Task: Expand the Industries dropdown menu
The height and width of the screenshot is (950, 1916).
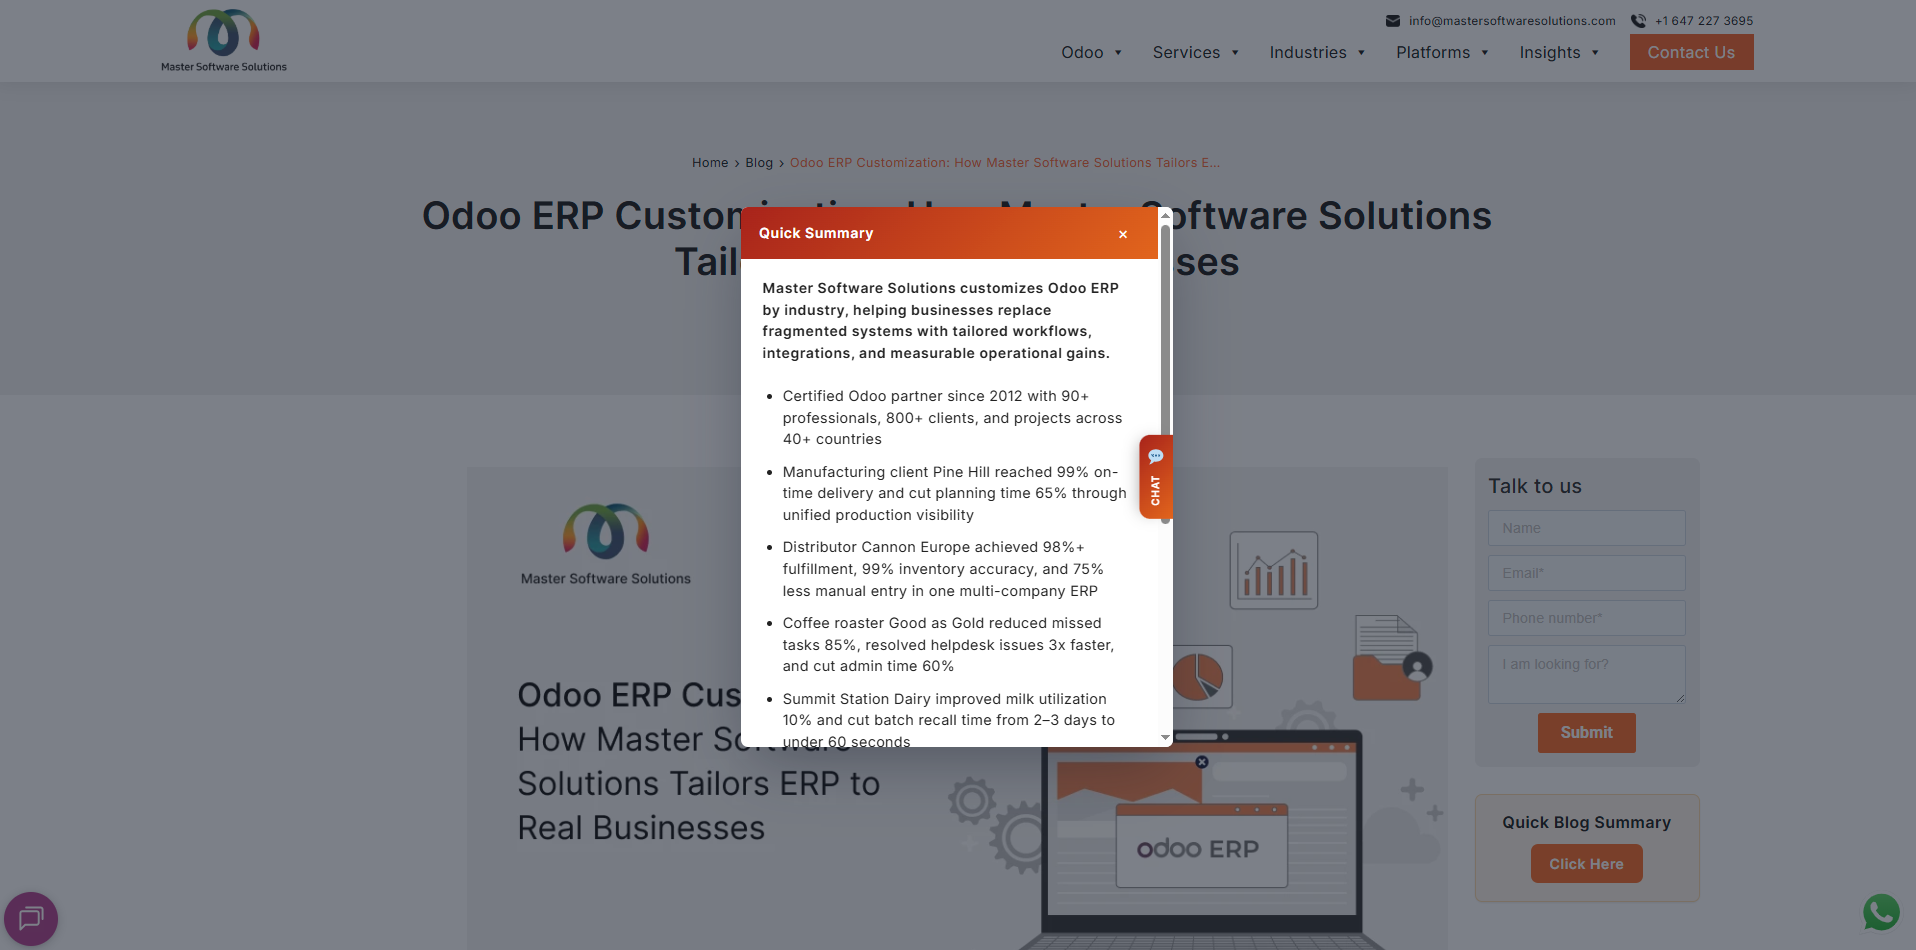Action: 1318,53
